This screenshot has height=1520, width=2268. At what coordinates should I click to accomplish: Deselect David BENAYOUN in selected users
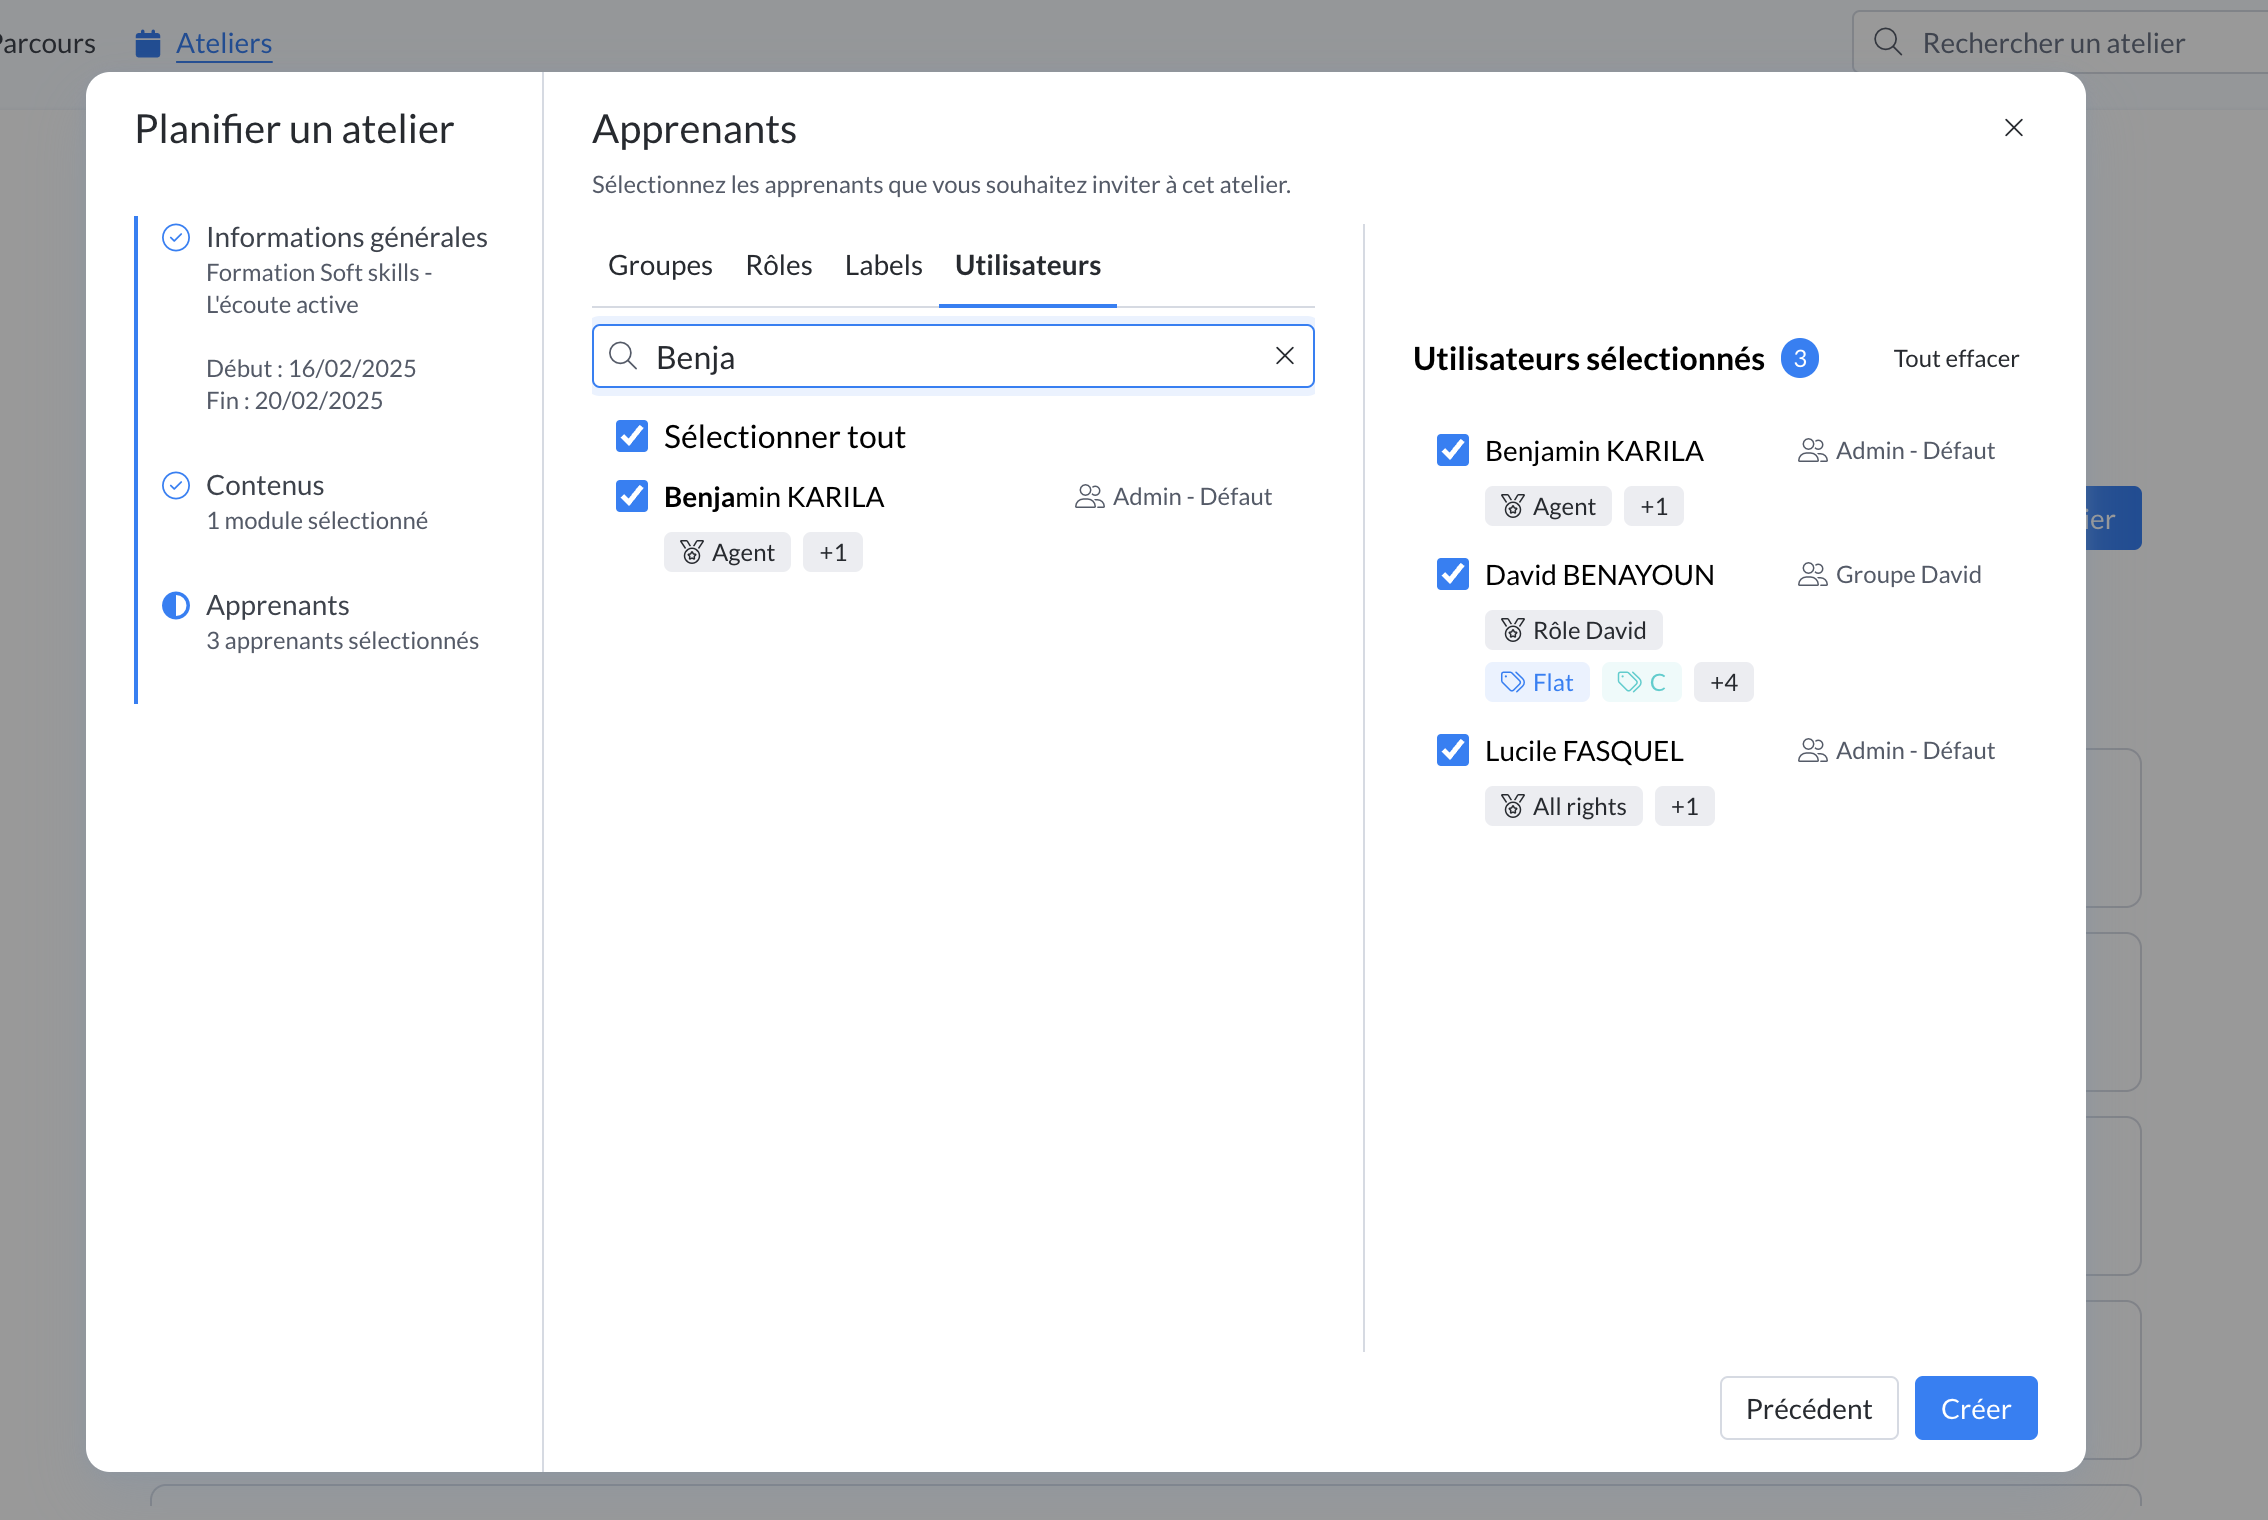pos(1452,575)
